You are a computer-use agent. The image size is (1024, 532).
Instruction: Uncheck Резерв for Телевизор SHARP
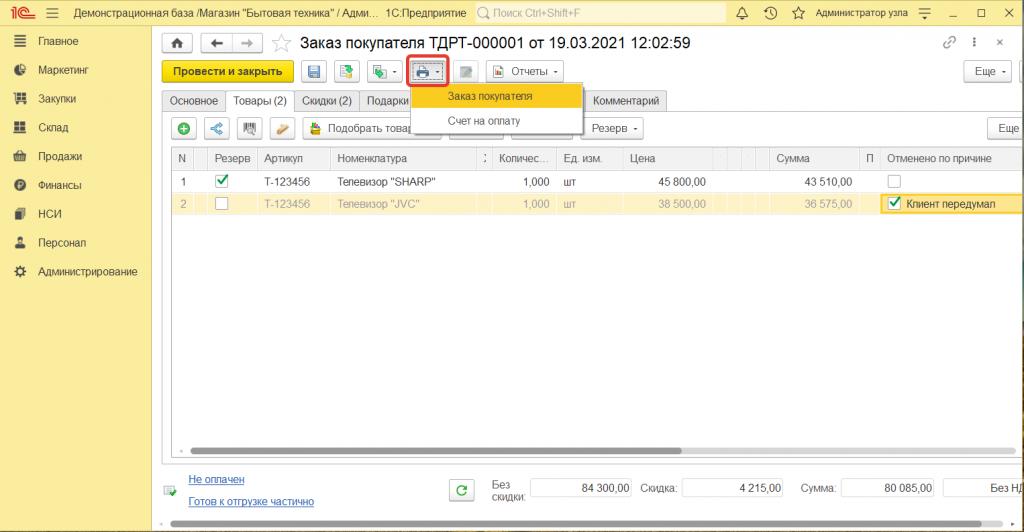click(222, 181)
